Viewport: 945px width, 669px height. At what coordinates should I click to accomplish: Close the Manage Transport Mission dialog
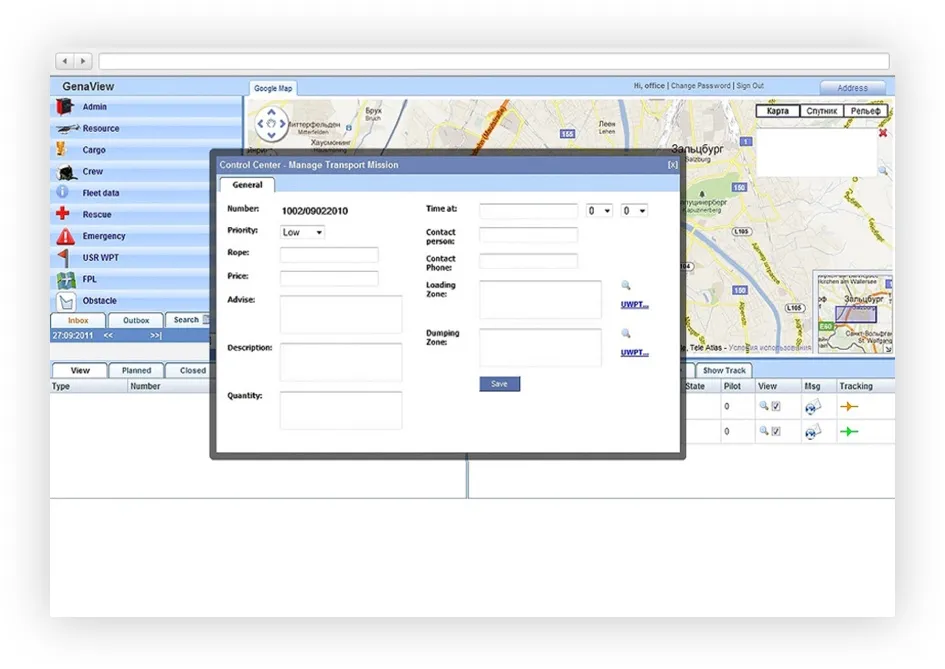673,165
